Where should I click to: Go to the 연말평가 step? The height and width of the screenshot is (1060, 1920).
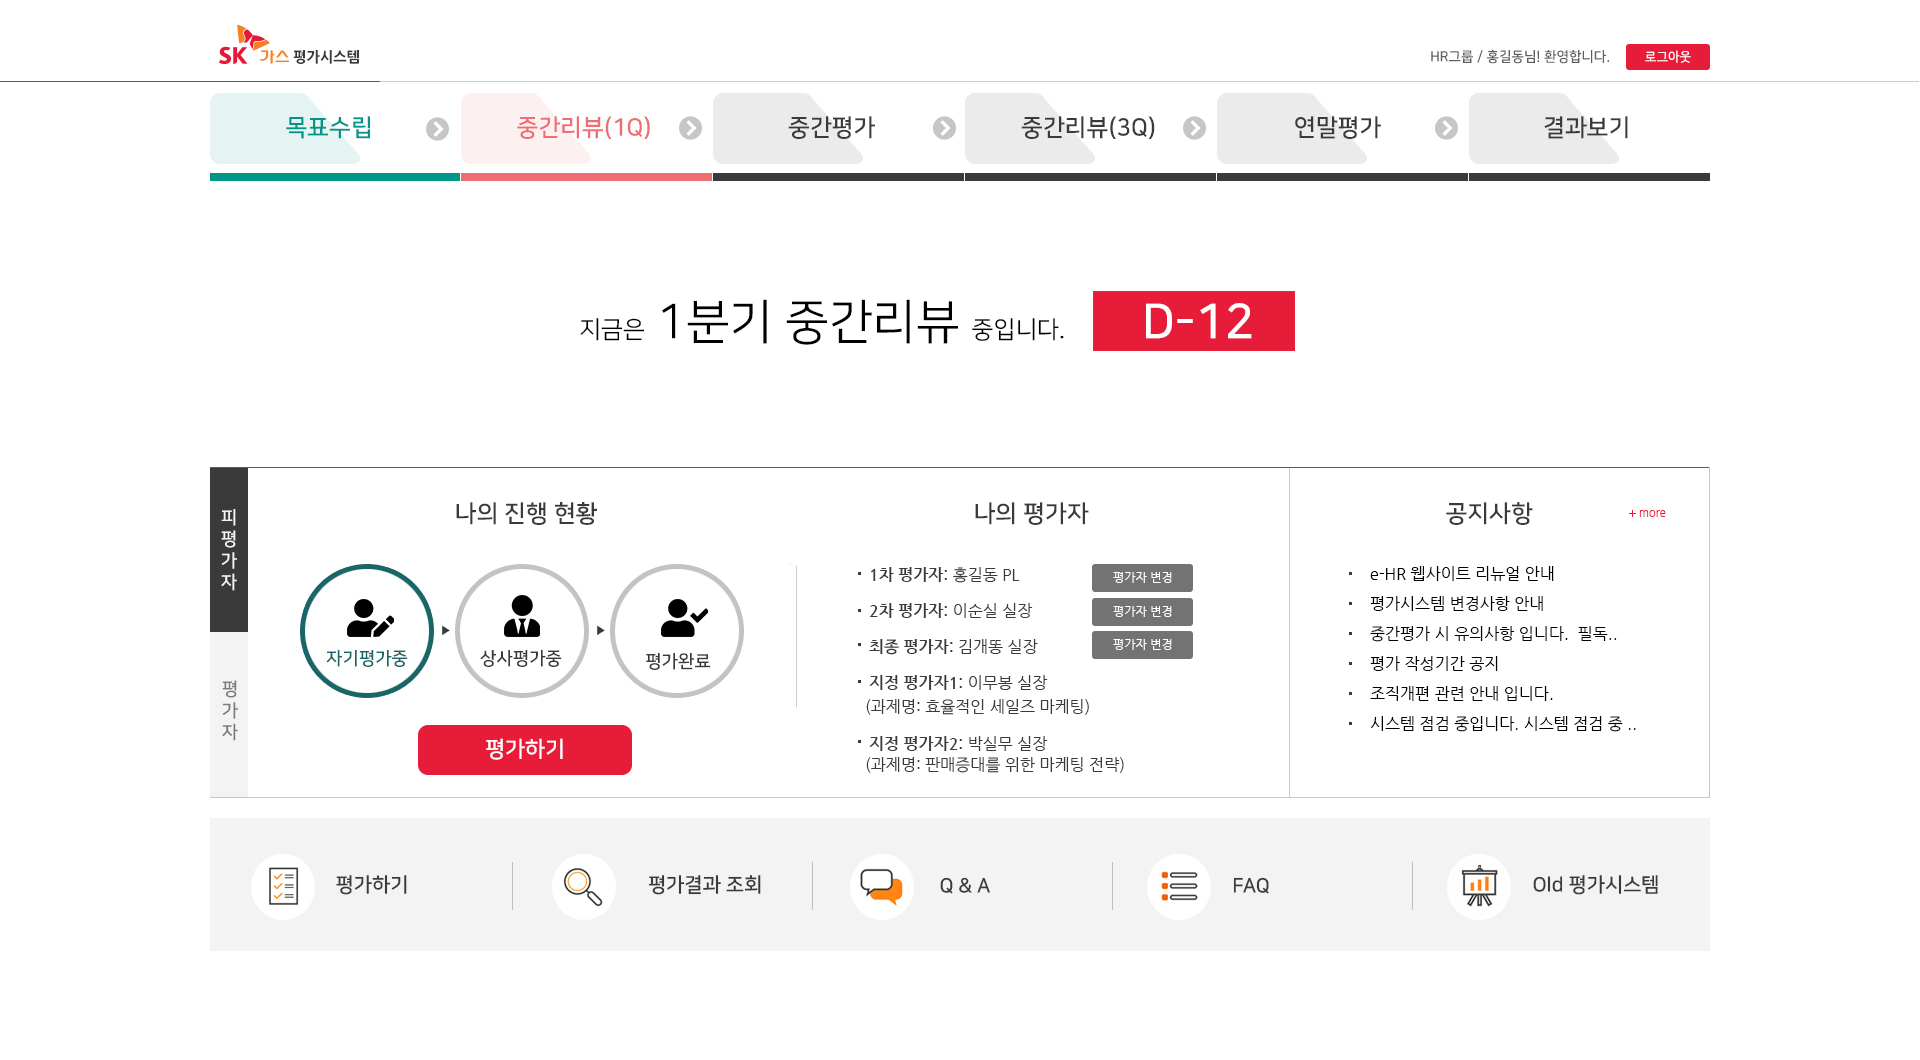(x=1337, y=128)
